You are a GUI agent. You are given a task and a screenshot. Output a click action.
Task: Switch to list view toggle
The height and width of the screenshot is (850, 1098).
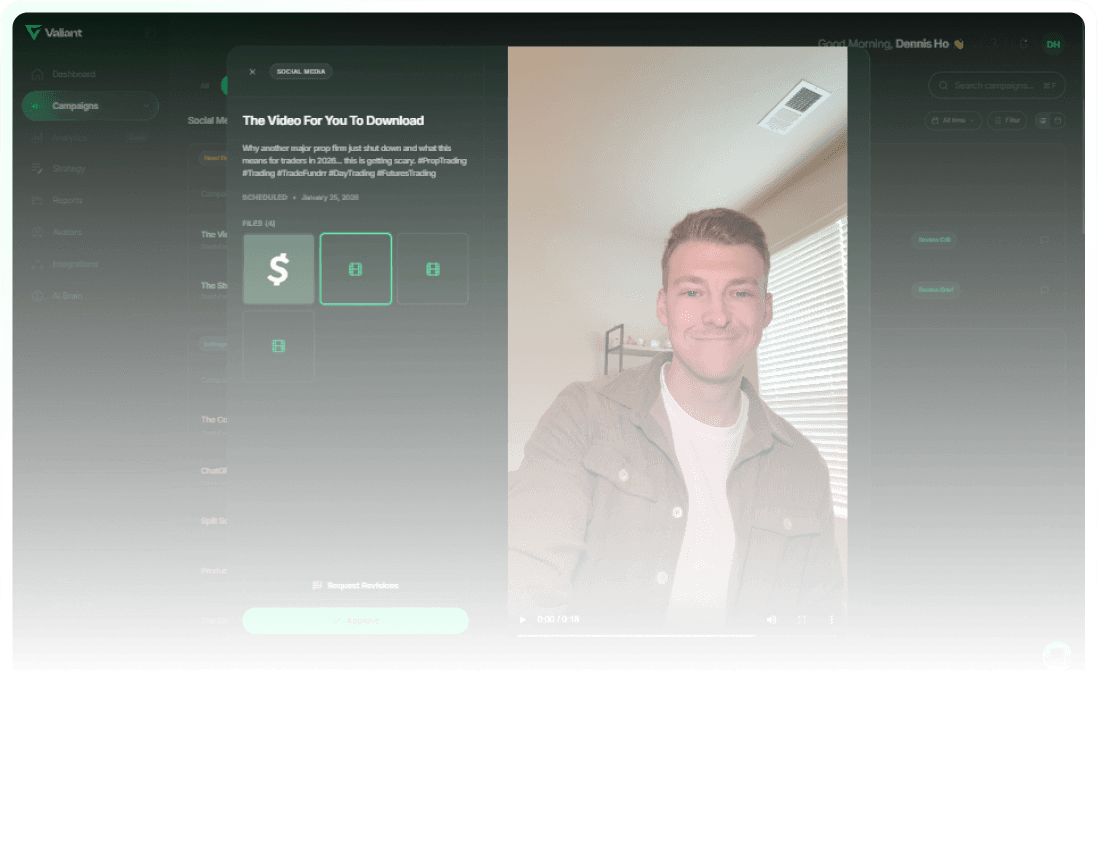click(1043, 120)
